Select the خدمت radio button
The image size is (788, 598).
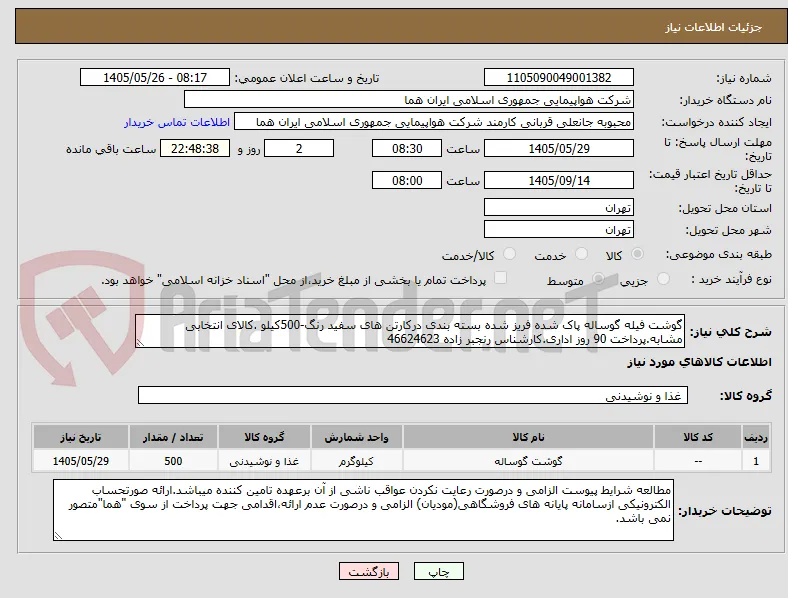(581, 254)
